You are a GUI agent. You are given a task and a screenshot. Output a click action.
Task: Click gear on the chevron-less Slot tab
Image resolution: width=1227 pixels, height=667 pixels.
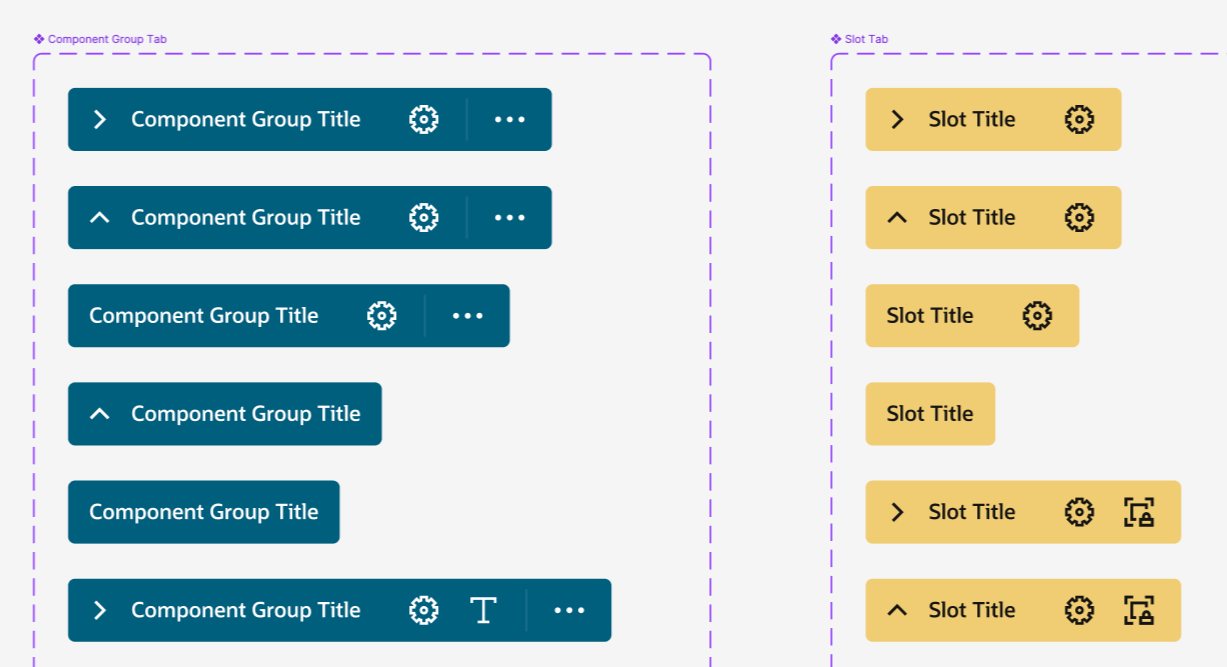(1037, 315)
